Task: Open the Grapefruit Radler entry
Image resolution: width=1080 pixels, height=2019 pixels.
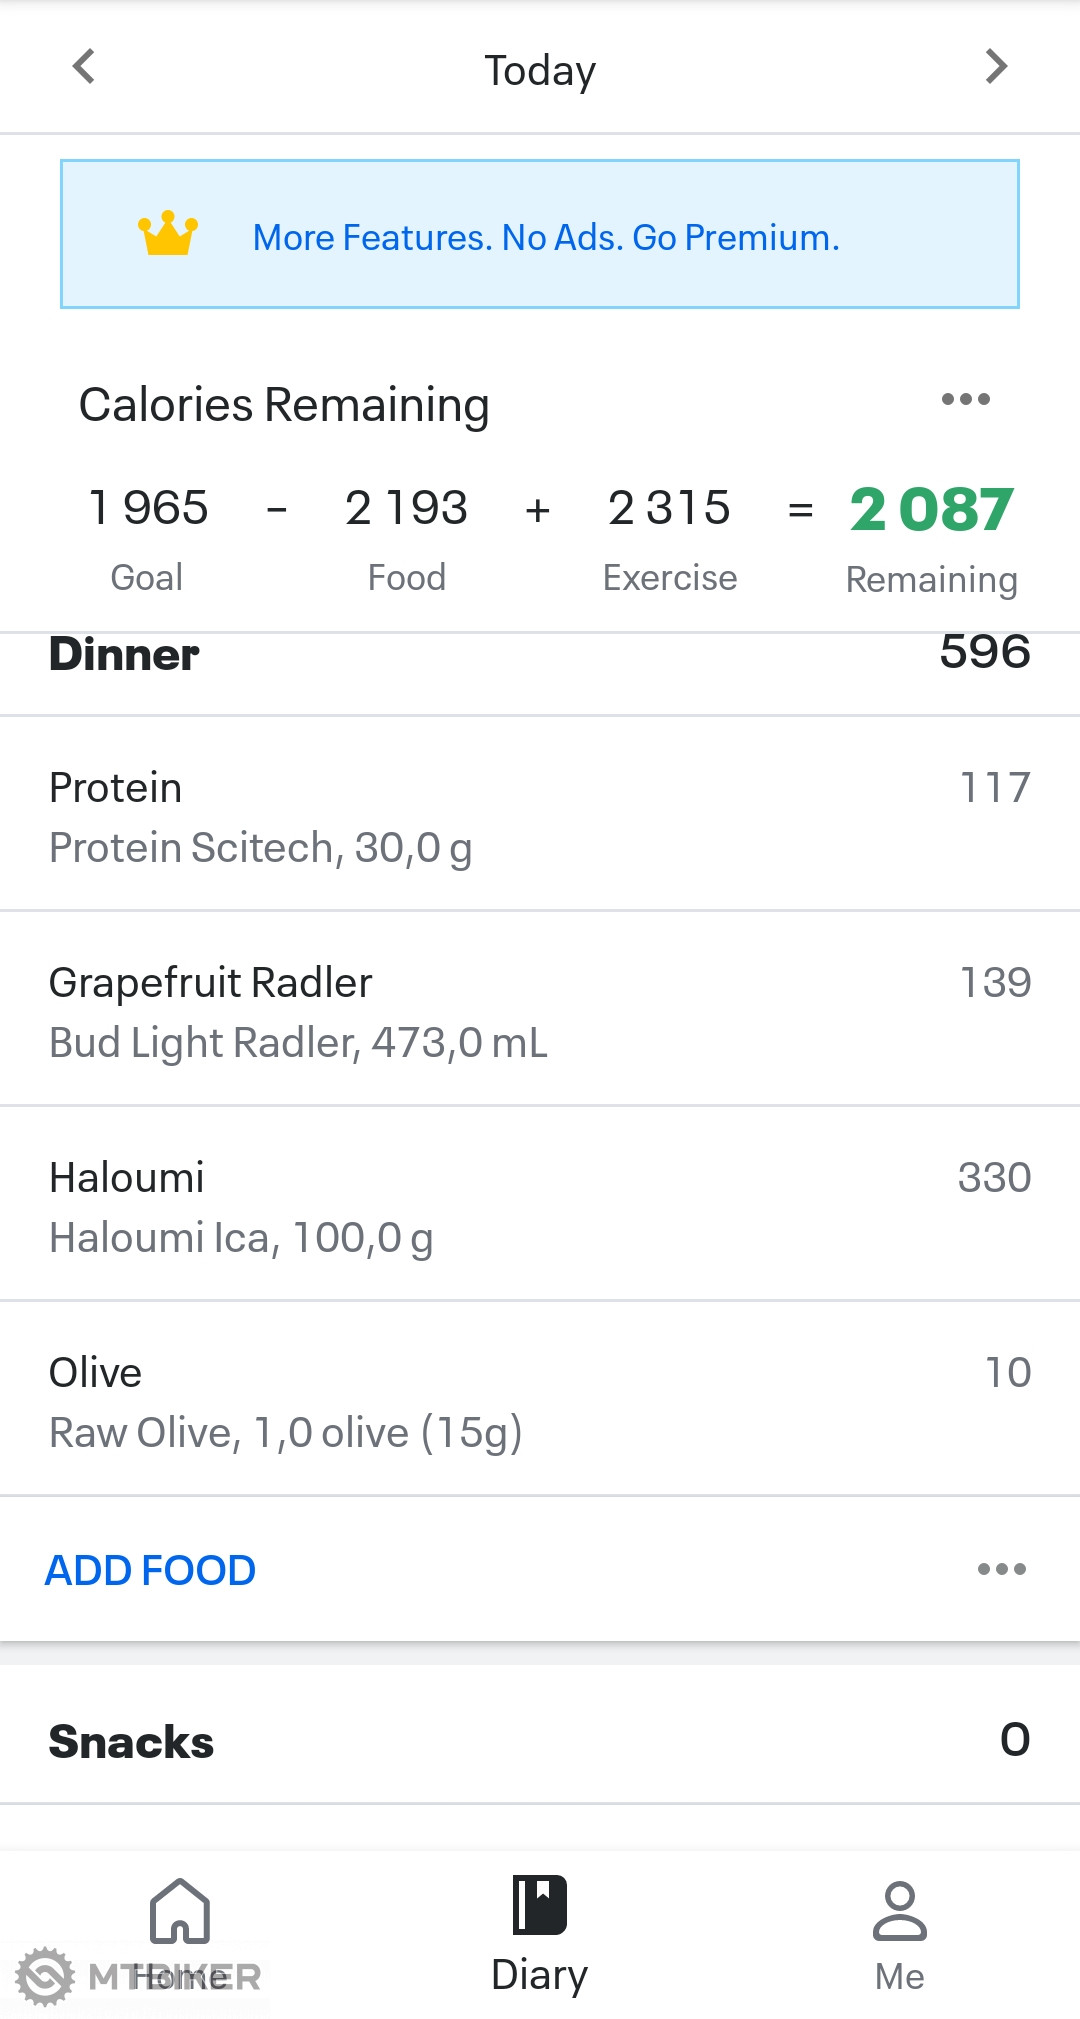Action: [x=540, y=1011]
